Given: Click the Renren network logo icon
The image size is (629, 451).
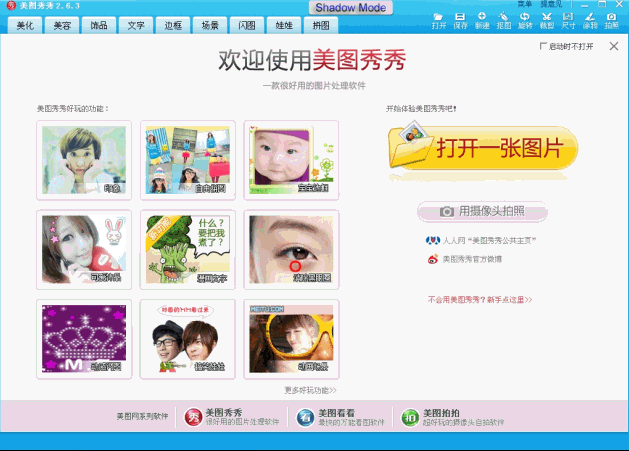Looking at the screenshot, I should [x=432, y=240].
